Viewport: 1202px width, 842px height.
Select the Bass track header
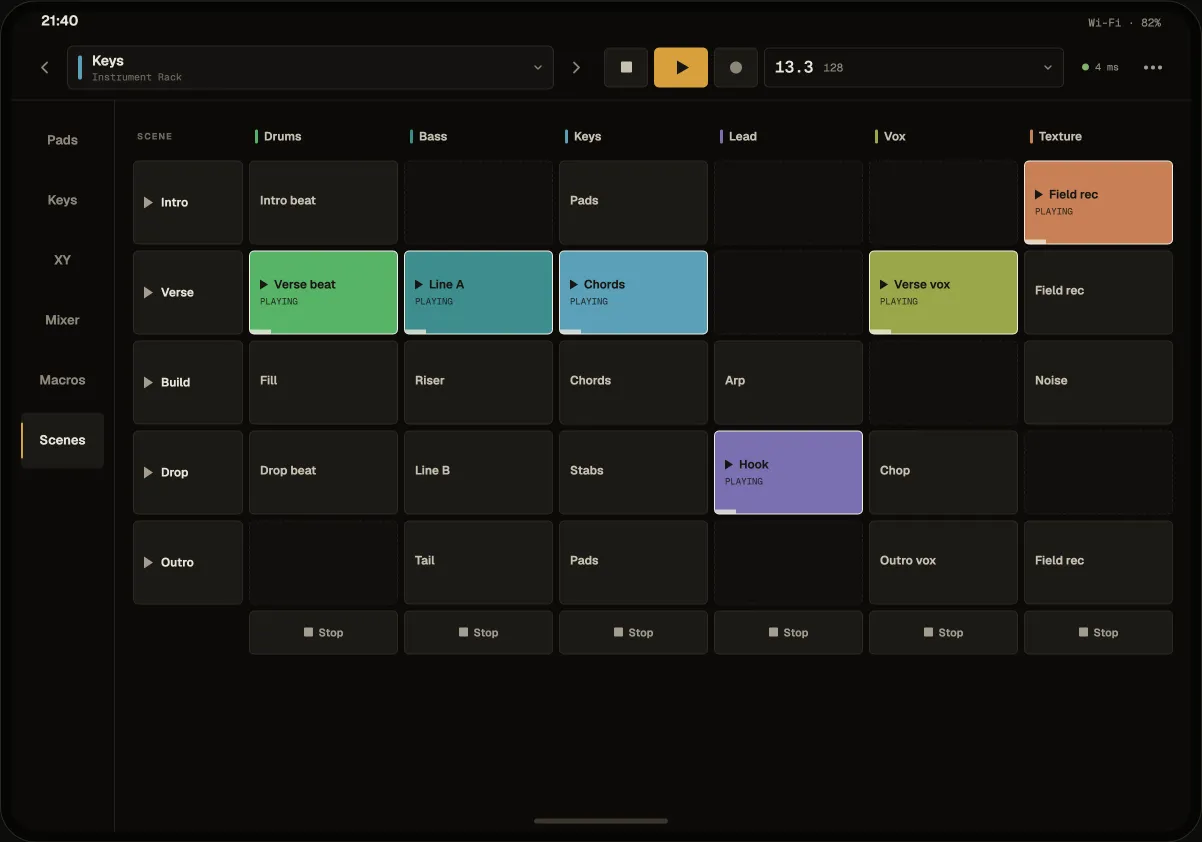pos(429,136)
